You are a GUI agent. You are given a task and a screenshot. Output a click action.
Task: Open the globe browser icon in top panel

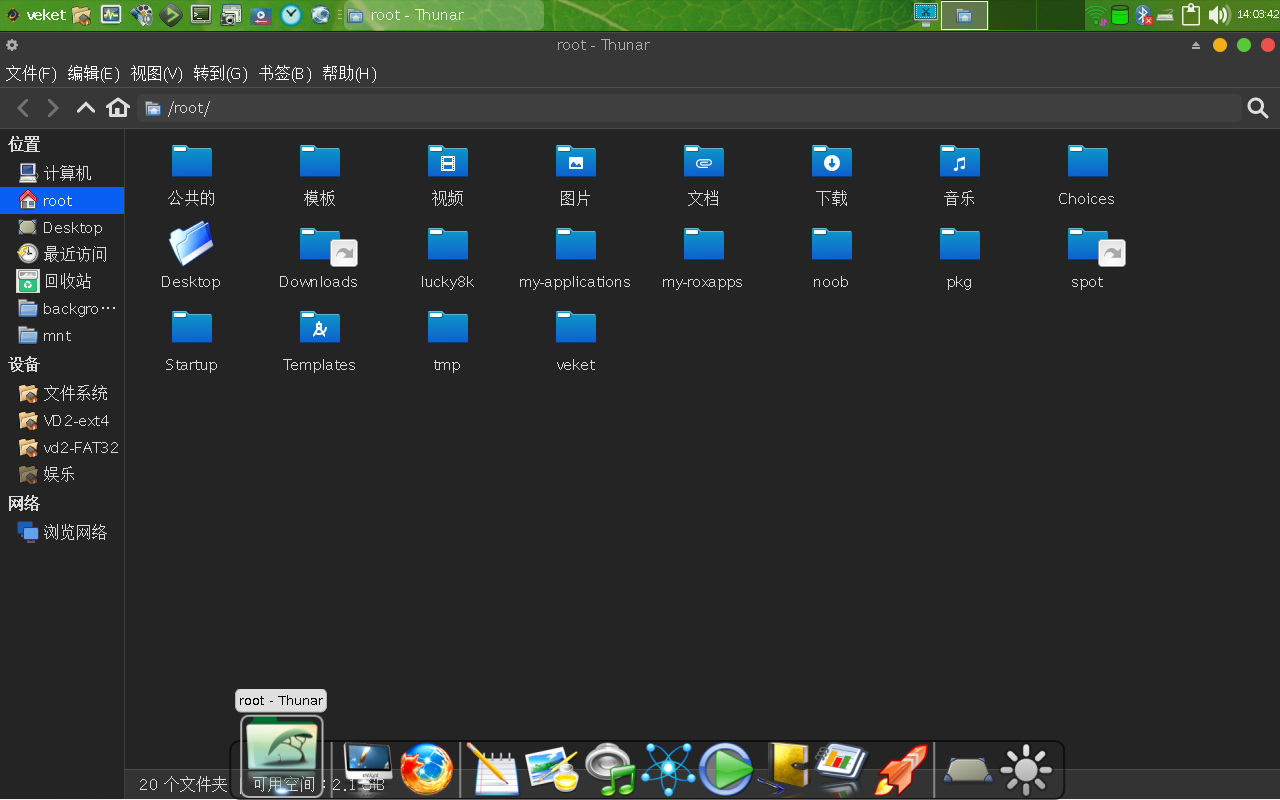321,15
